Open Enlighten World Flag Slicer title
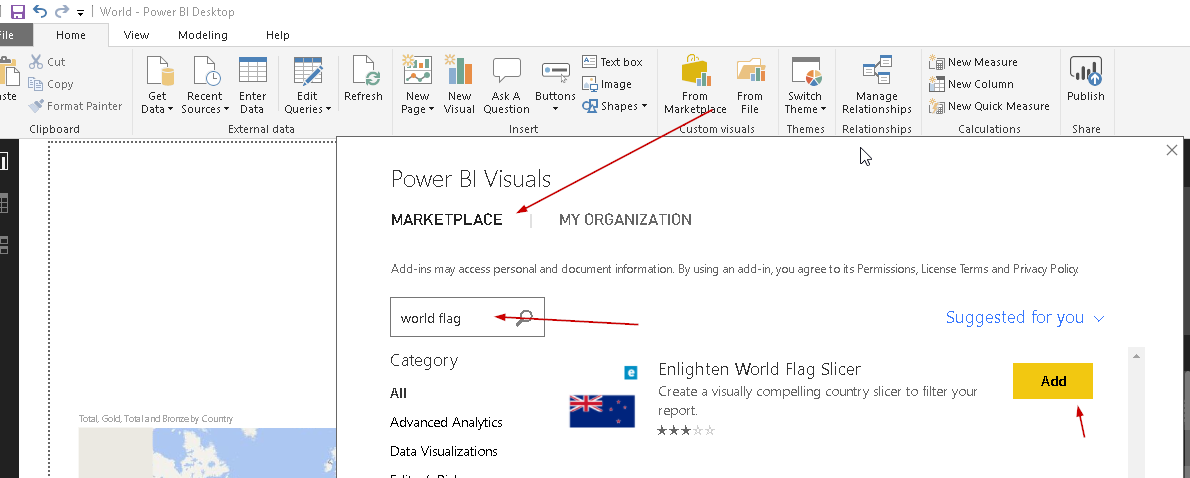The height and width of the screenshot is (478, 1190). pyautogui.click(x=760, y=370)
